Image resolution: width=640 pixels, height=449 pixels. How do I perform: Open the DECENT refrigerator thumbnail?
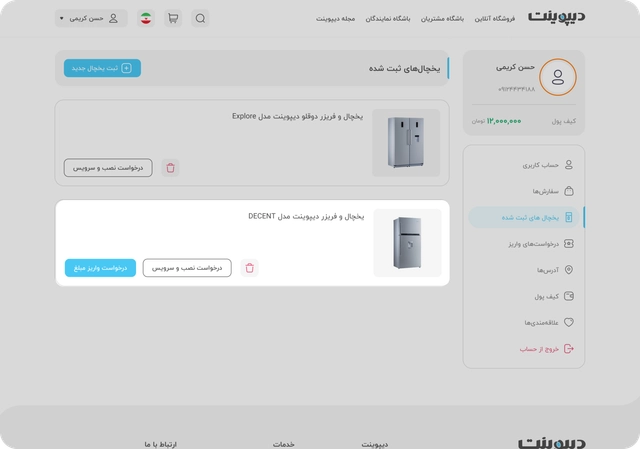(x=407, y=243)
